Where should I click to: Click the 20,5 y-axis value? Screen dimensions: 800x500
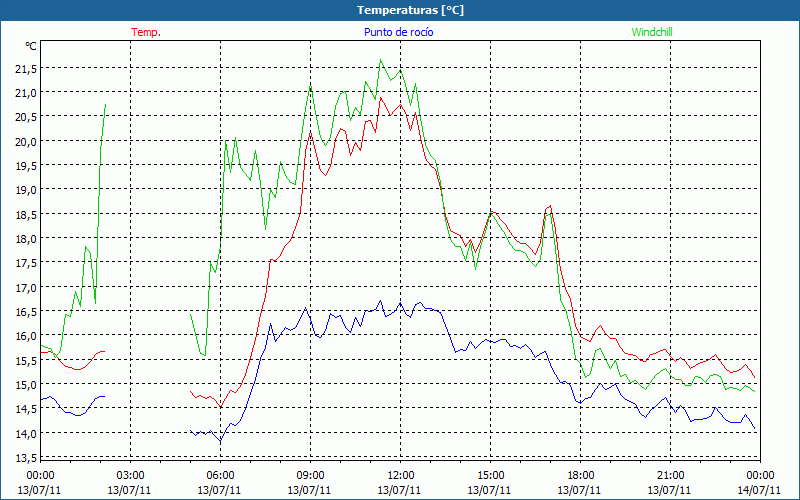click(x=26, y=117)
